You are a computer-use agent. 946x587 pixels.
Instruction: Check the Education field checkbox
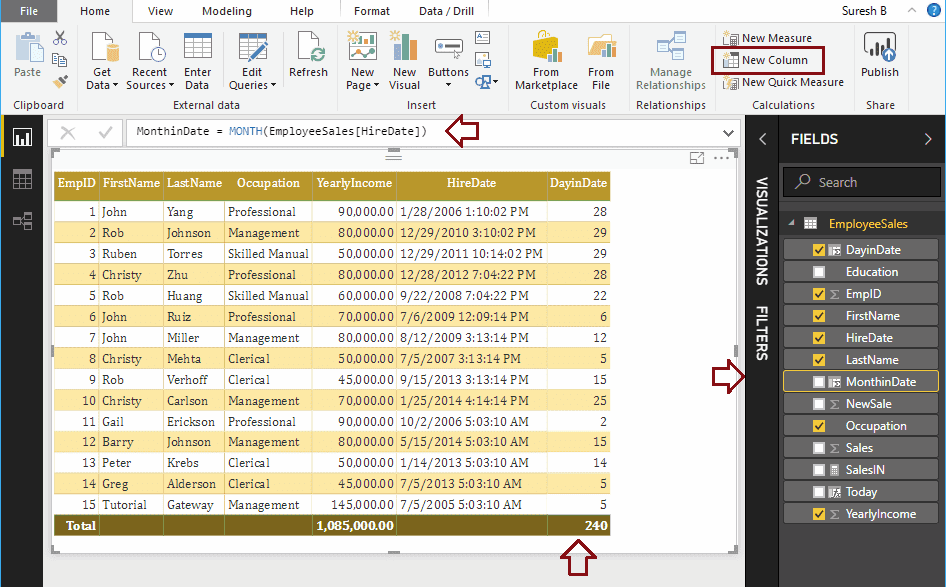pos(819,272)
